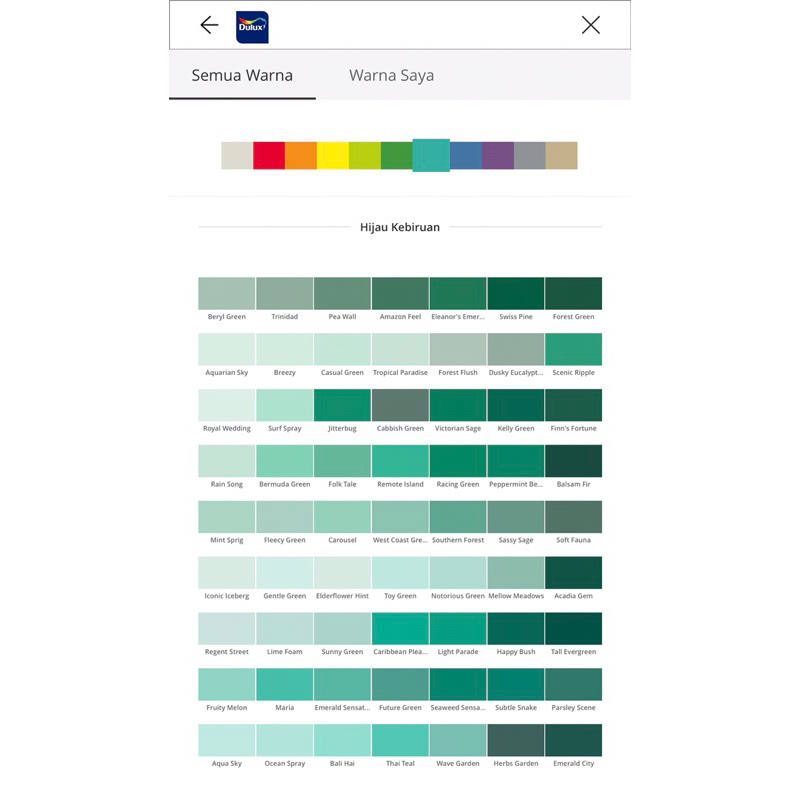Select the Emerald City swatch
800x800 pixels.
click(x=574, y=741)
